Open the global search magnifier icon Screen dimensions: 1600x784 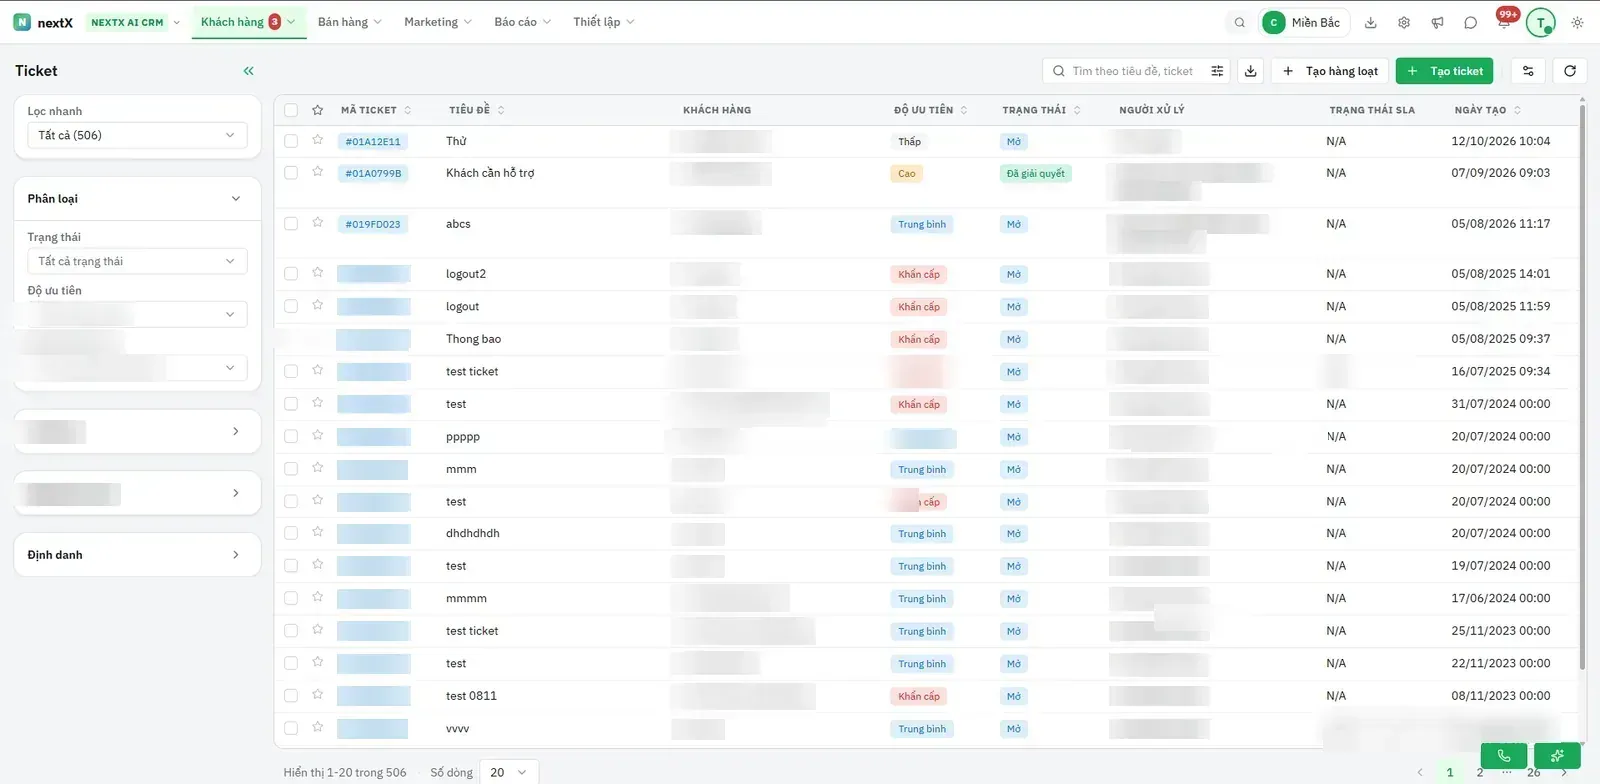(1240, 22)
